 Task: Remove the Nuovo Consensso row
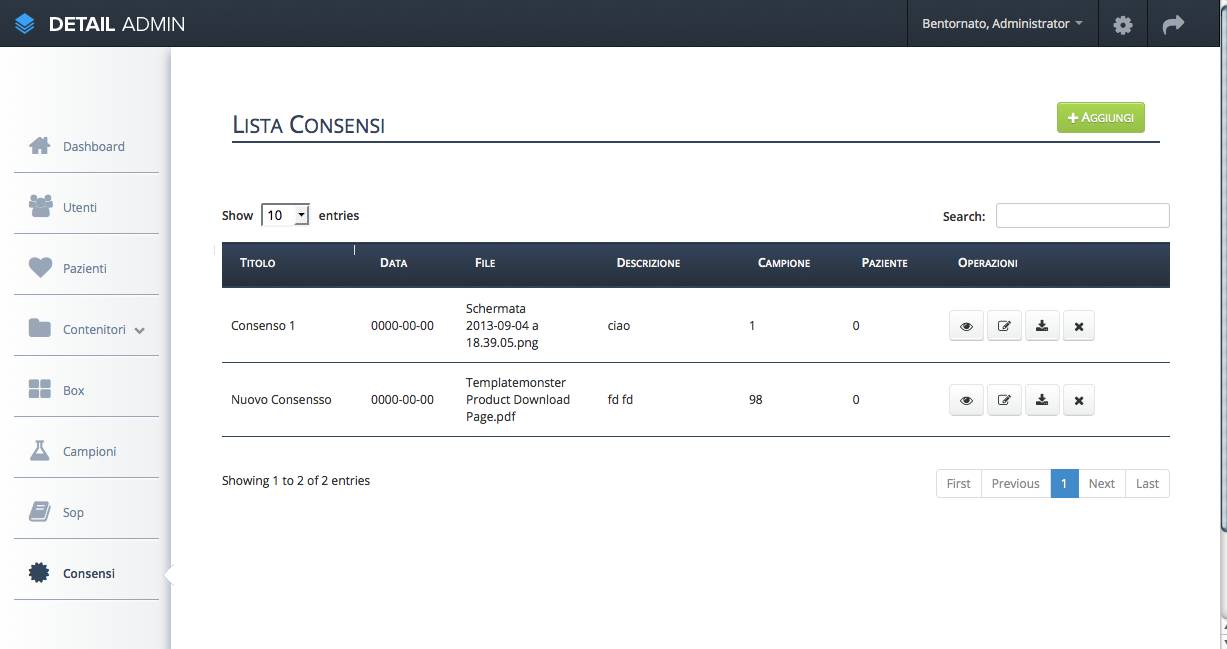tap(1079, 400)
